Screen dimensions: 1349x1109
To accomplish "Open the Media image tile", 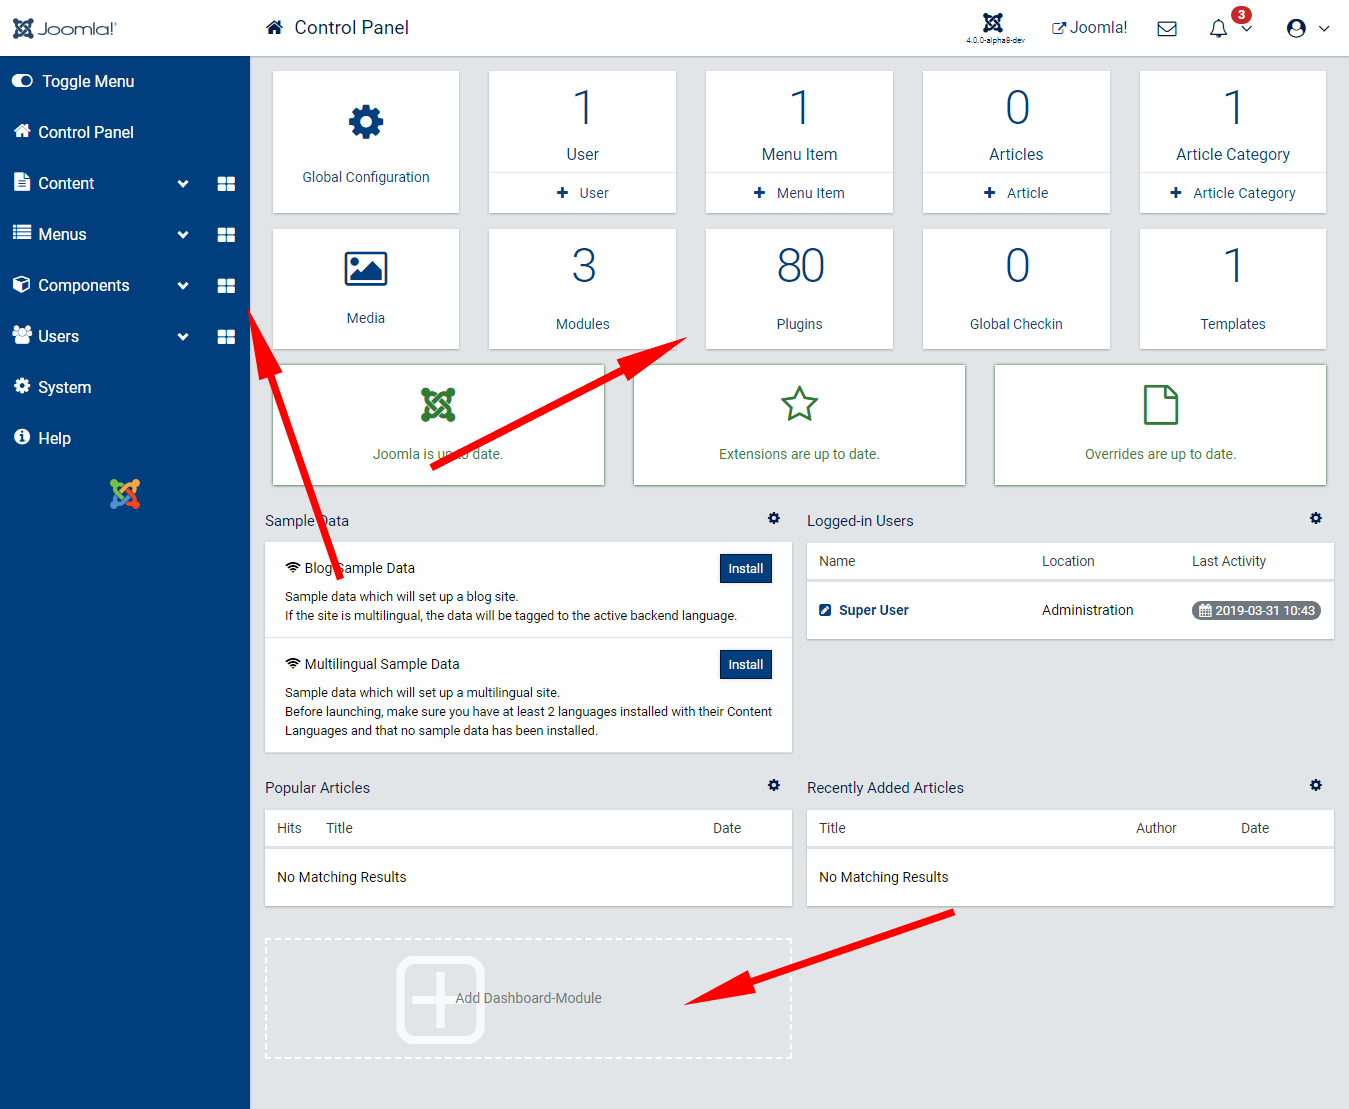I will 366,289.
